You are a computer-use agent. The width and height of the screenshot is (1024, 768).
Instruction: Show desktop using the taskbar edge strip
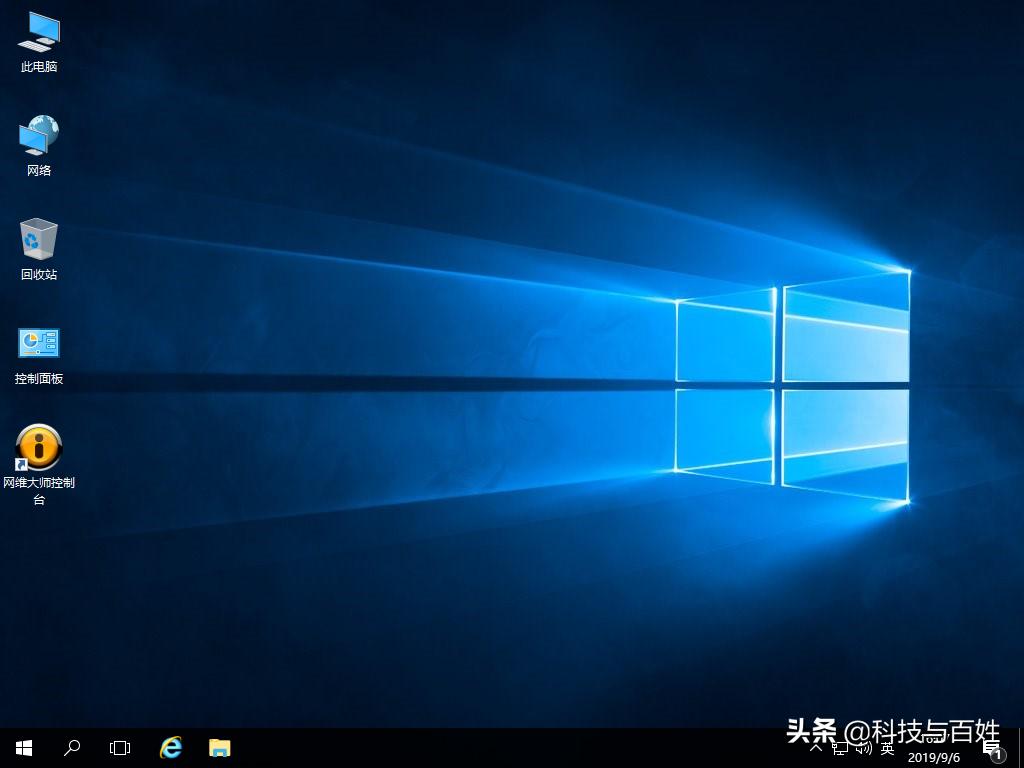1022,748
